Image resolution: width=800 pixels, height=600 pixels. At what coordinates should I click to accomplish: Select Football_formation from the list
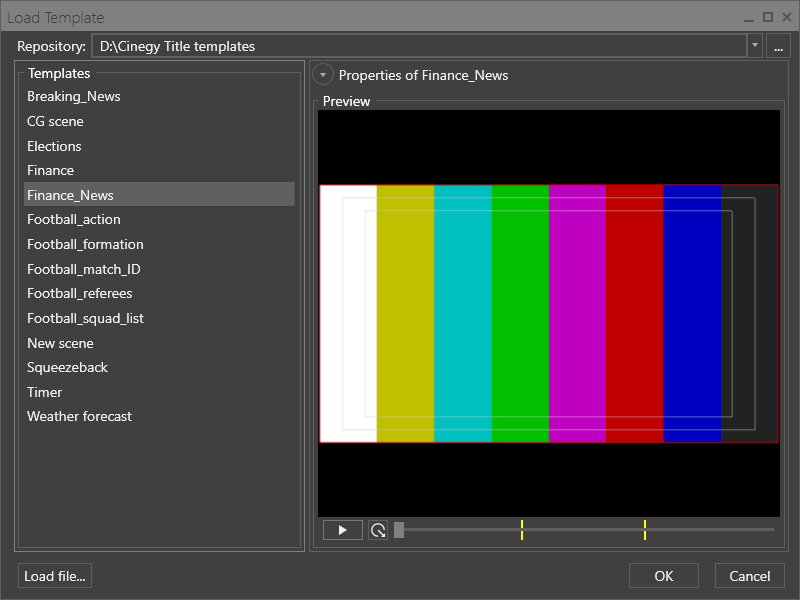pyautogui.click(x=85, y=244)
